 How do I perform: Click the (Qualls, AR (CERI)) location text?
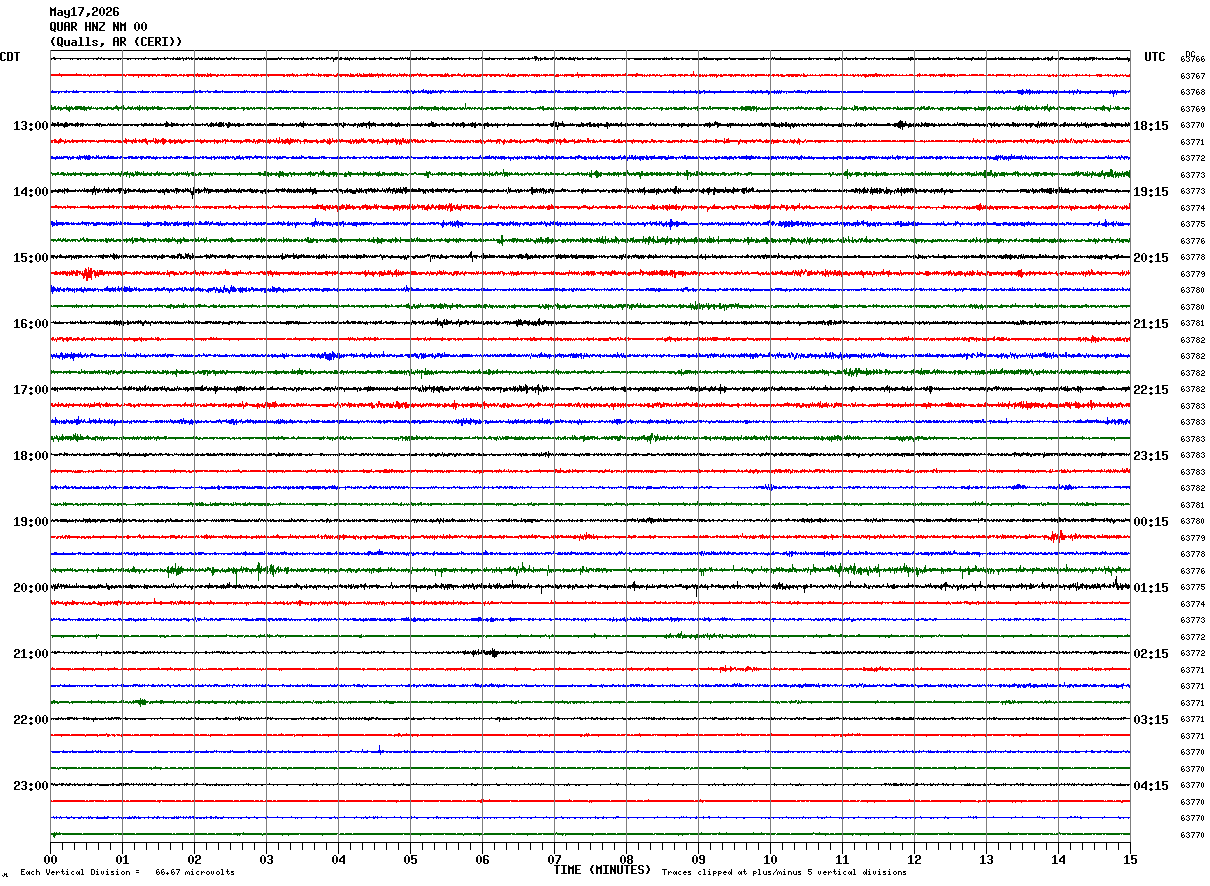[x=116, y=42]
